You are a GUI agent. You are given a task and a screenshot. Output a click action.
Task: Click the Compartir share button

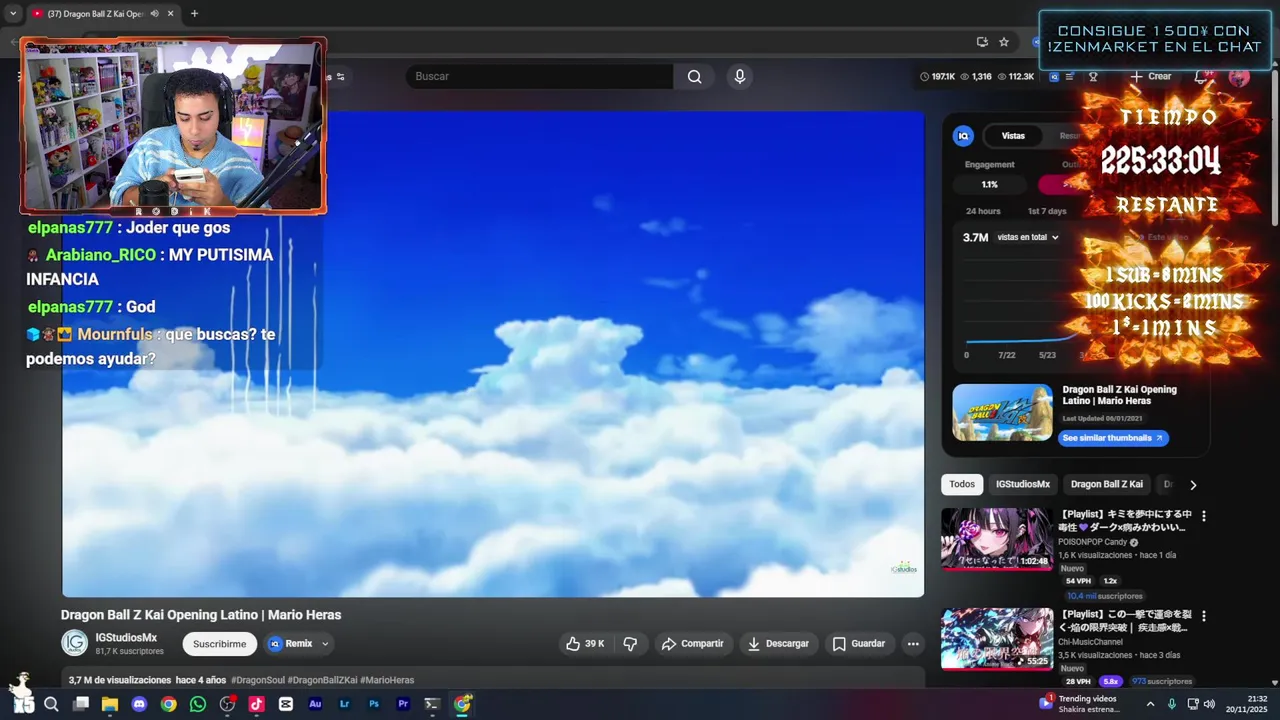tap(693, 644)
